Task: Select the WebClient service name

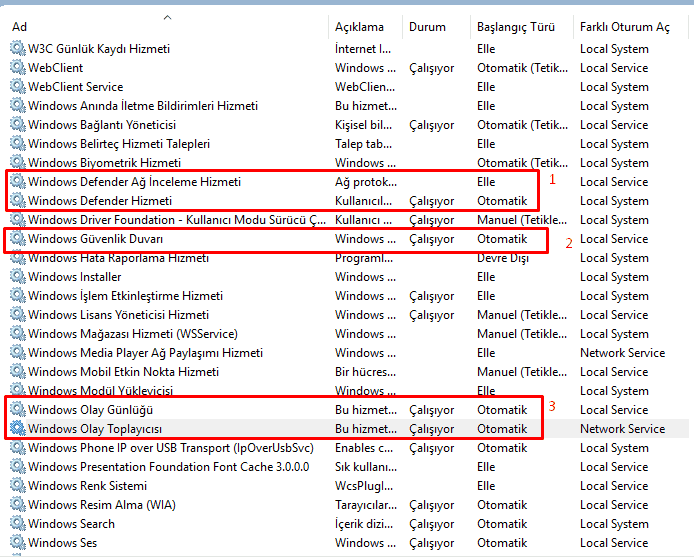Action: pyautogui.click(x=55, y=68)
